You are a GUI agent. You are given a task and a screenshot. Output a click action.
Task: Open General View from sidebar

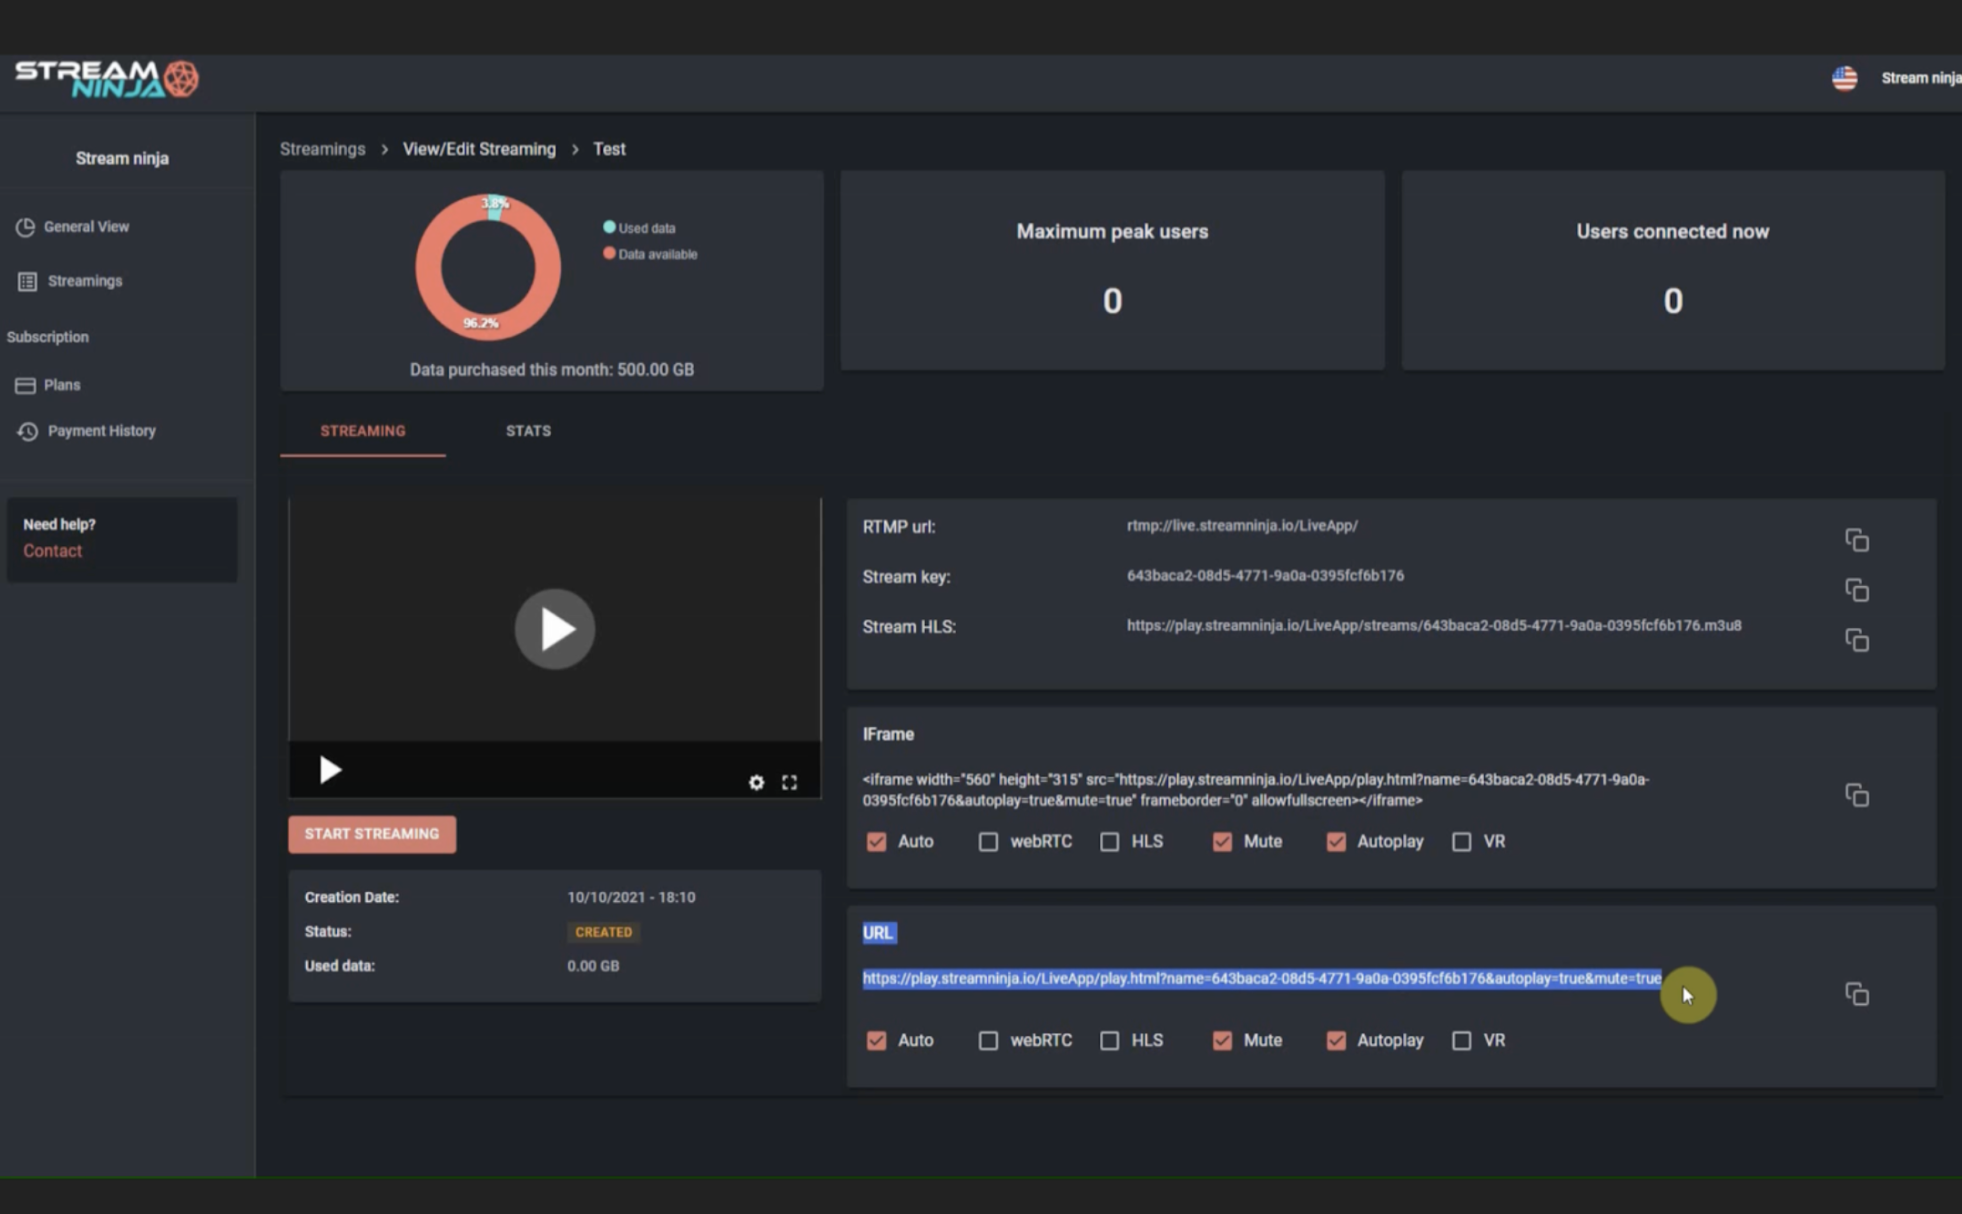[86, 227]
